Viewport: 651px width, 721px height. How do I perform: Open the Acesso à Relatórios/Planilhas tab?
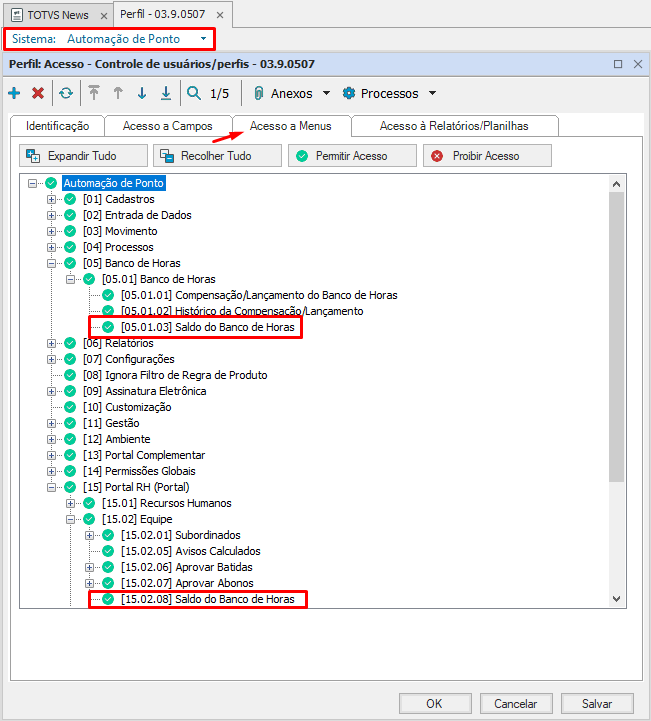coord(454,126)
